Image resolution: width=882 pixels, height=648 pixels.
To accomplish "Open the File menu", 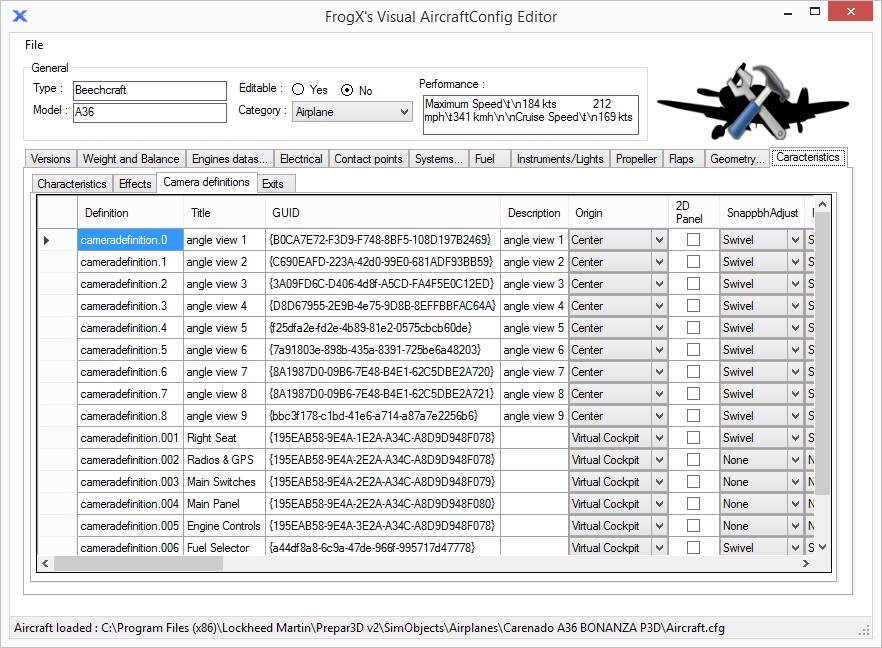I will [34, 44].
